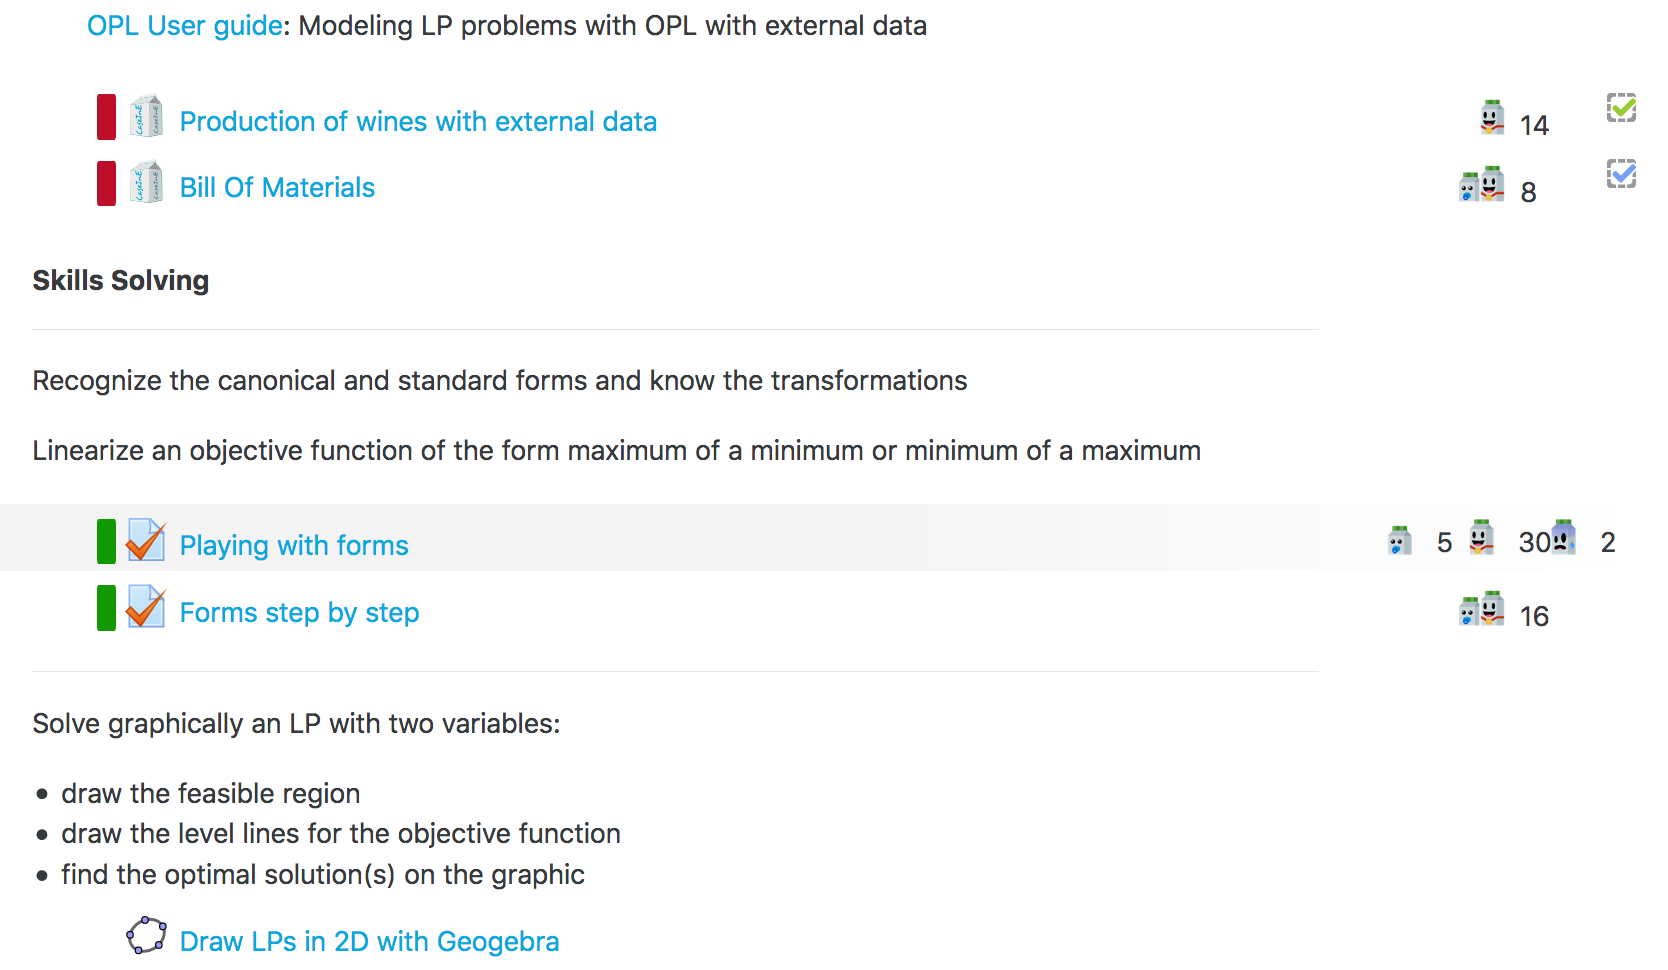Toggle completion checkbox for Bill Of Materials
The height and width of the screenshot is (970, 1668).
click(1621, 174)
